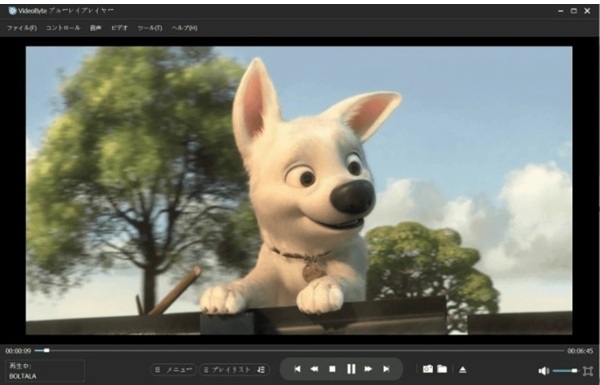Click the total duration 00:06:45

pyautogui.click(x=580, y=351)
